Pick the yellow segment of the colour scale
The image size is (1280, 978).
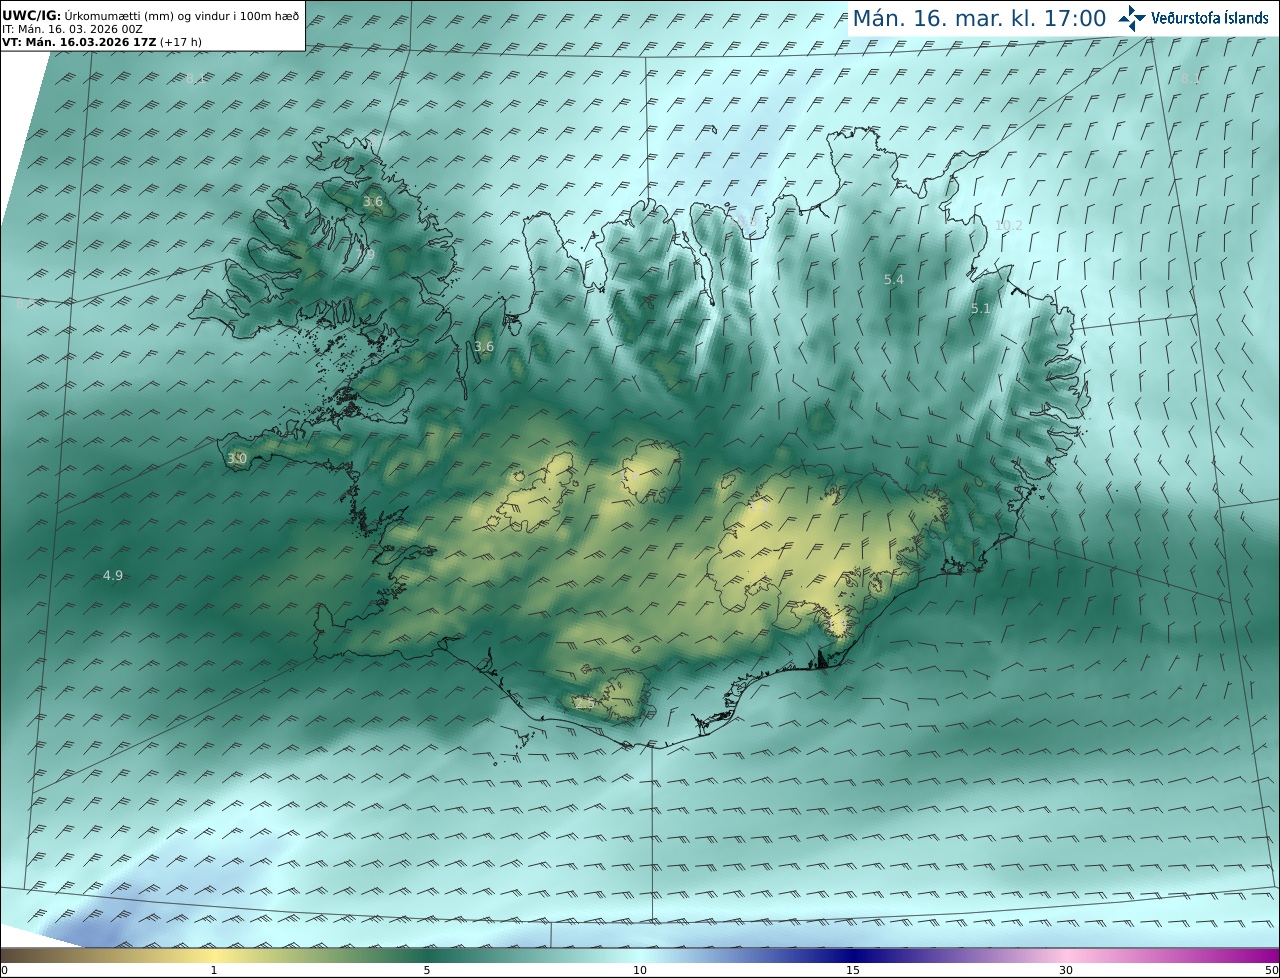213,955
